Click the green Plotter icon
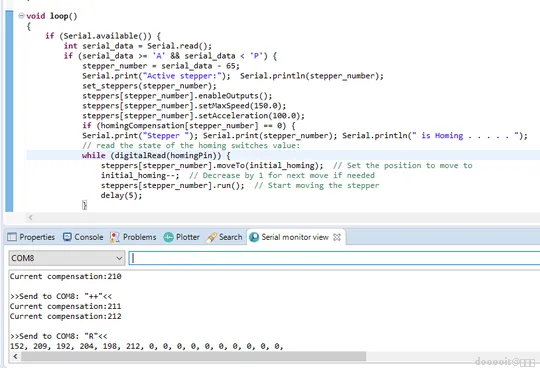The height and width of the screenshot is (368, 540). 168,237
